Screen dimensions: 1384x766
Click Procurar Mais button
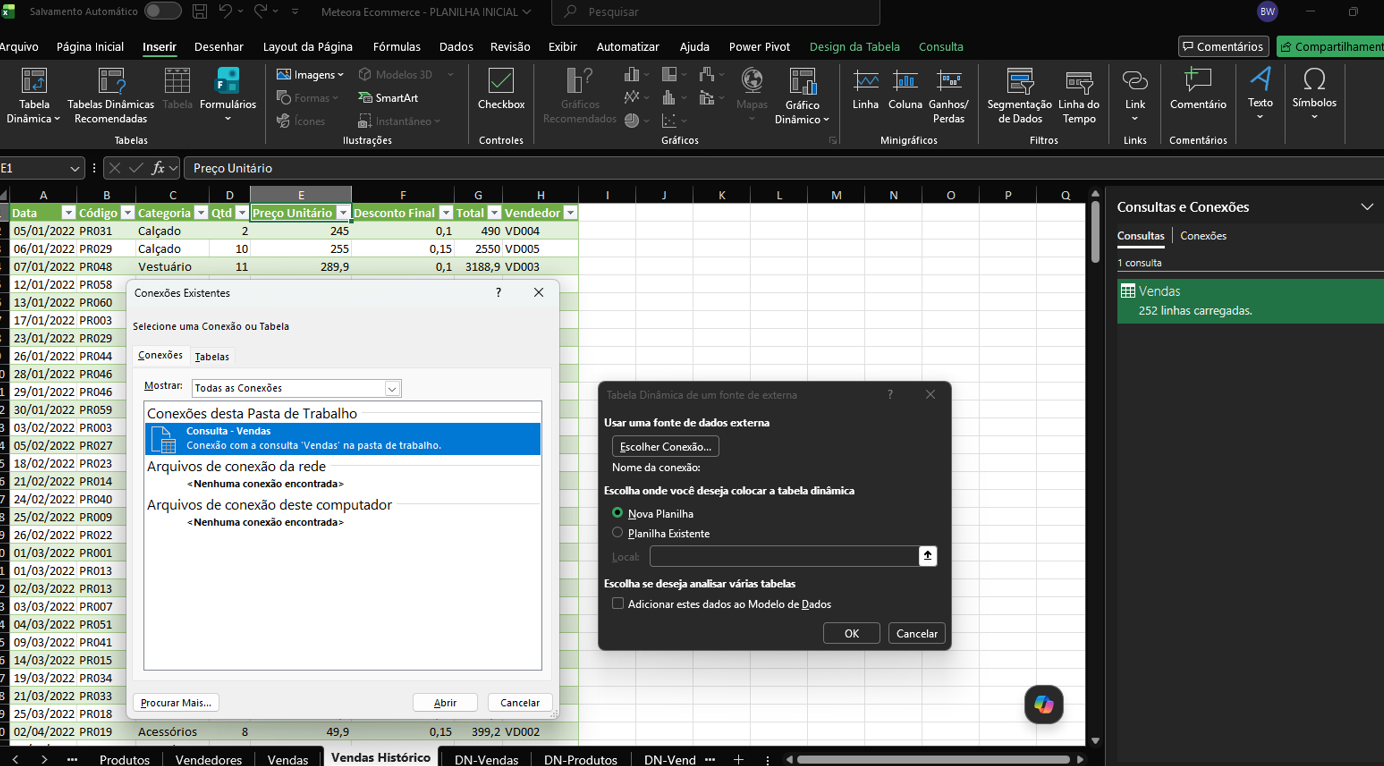(176, 703)
